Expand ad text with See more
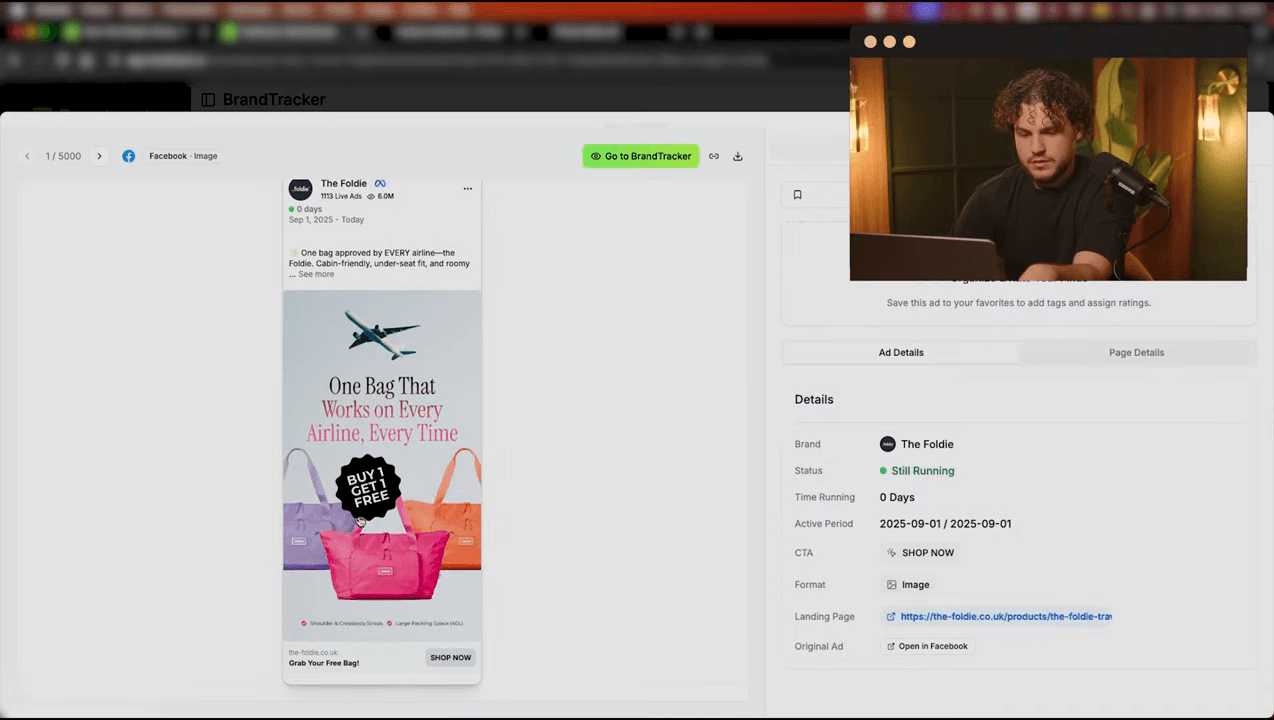This screenshot has height=720, width=1274. click(x=316, y=274)
